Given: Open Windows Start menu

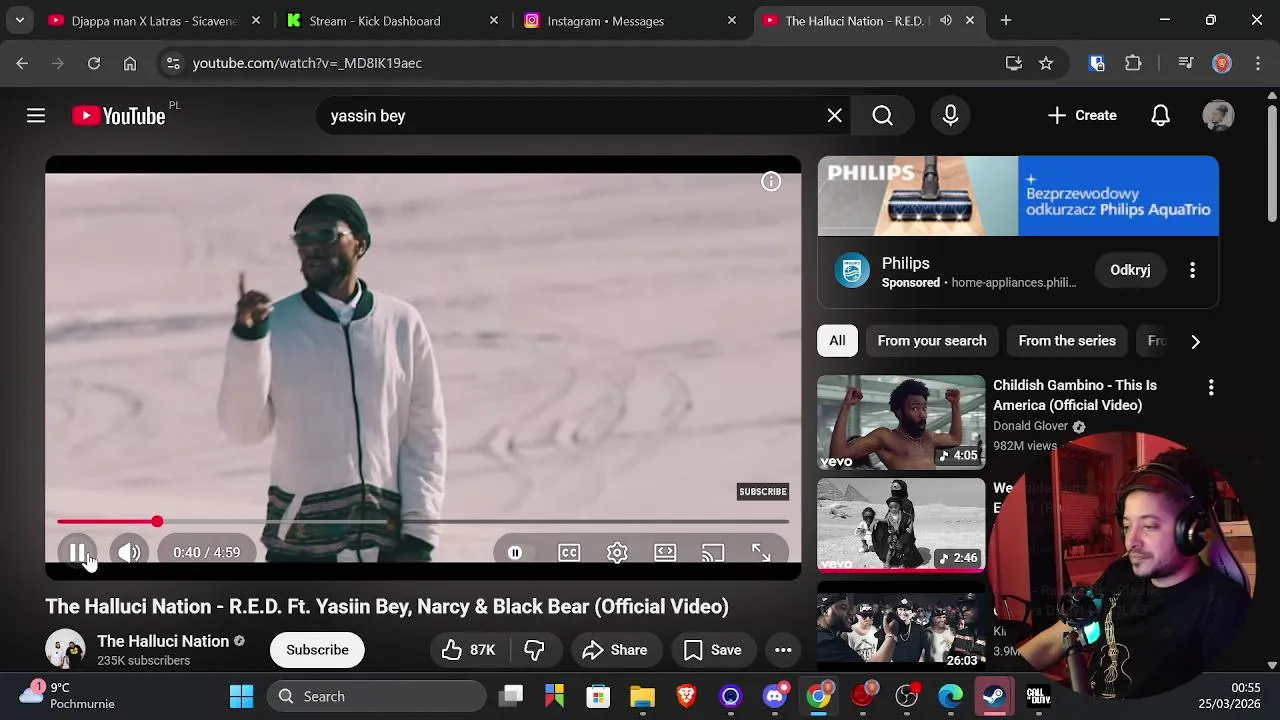Looking at the screenshot, I should point(242,696).
